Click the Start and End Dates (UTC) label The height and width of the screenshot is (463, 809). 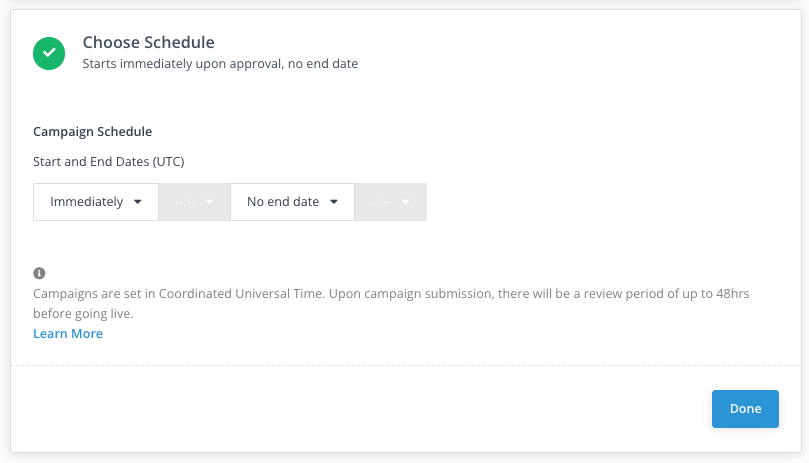[108, 161]
